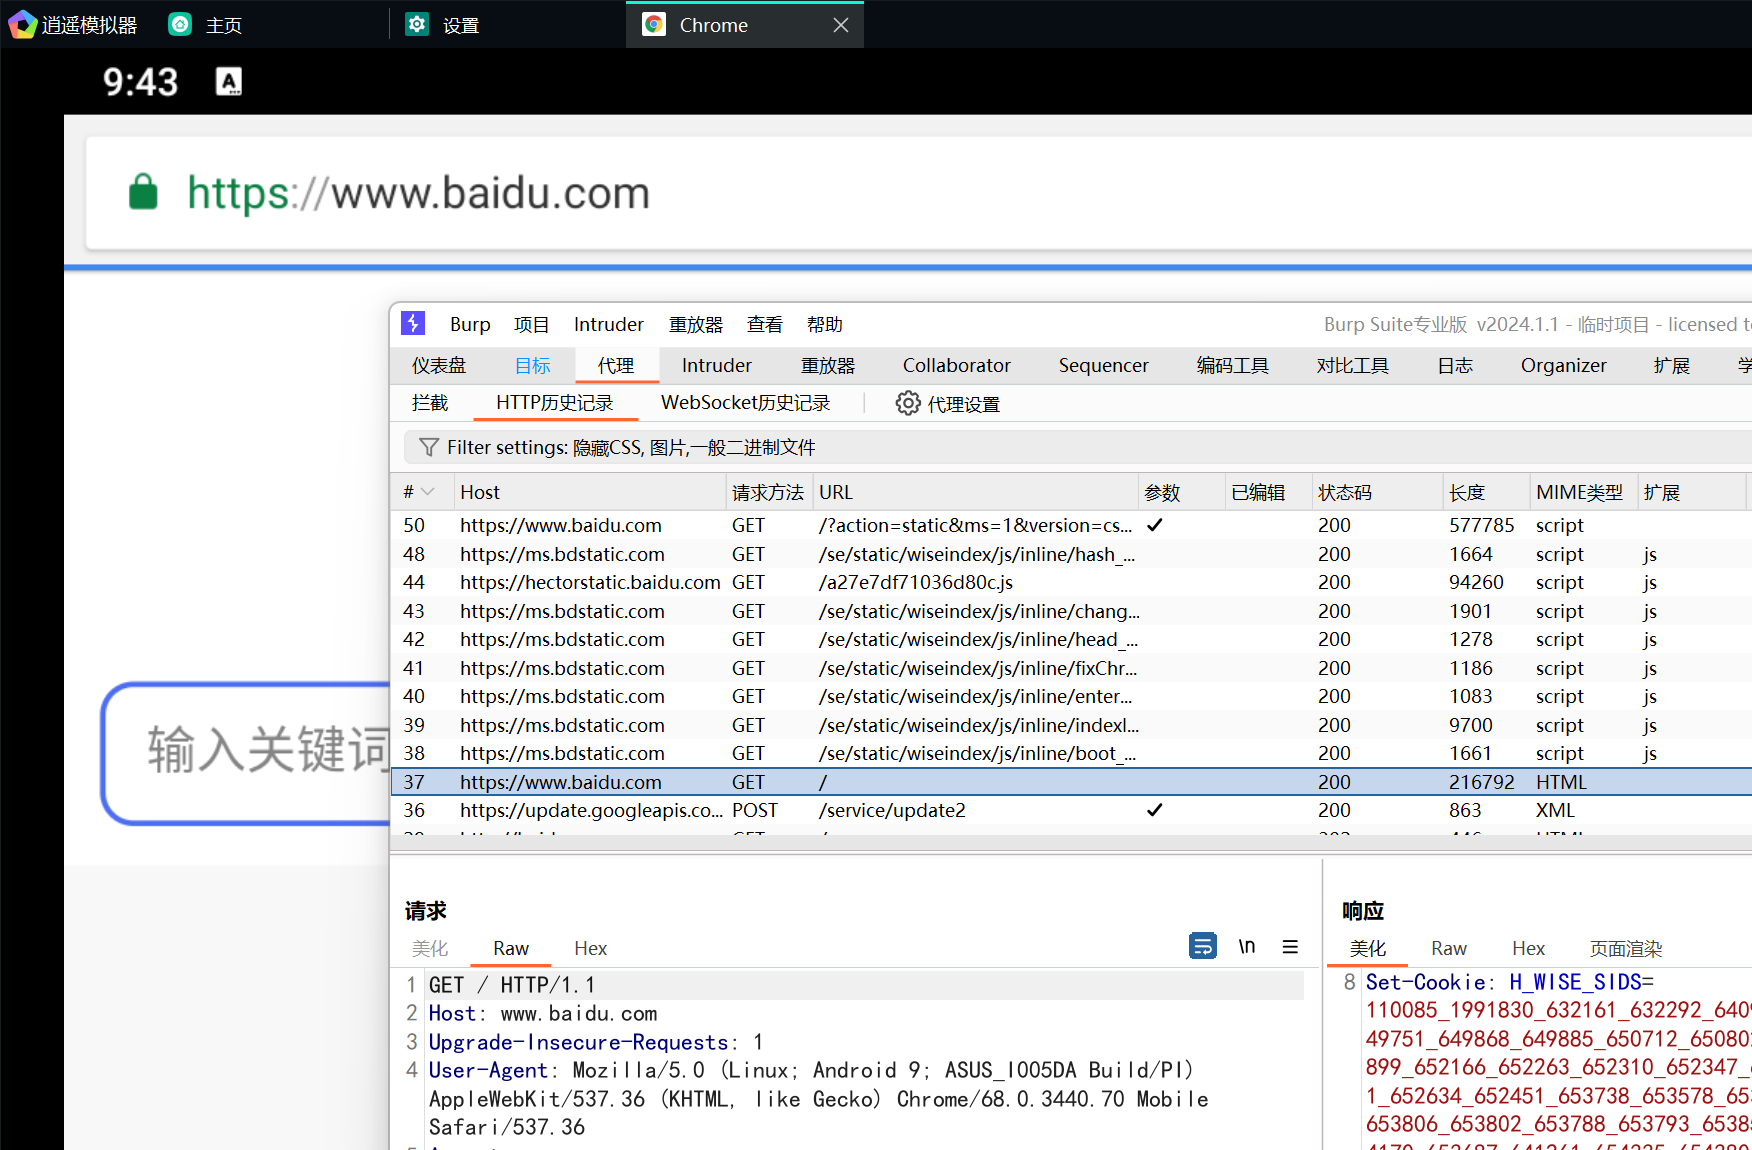Select history row 50 for www.baidu.com

click(560, 525)
